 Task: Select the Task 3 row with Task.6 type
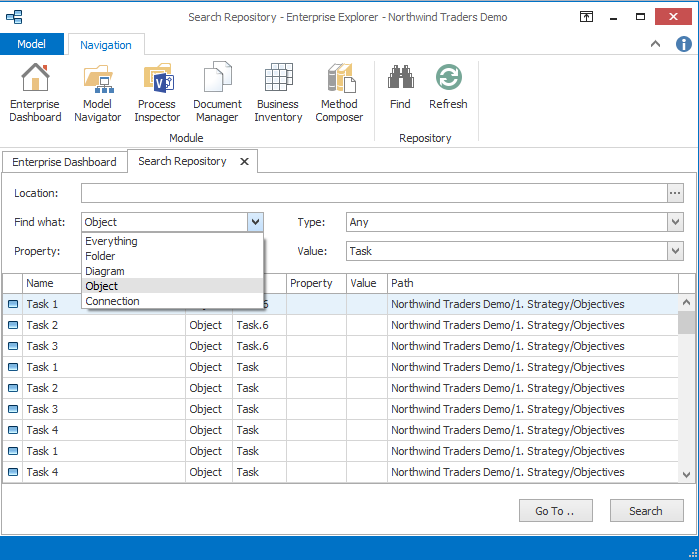click(x=341, y=346)
